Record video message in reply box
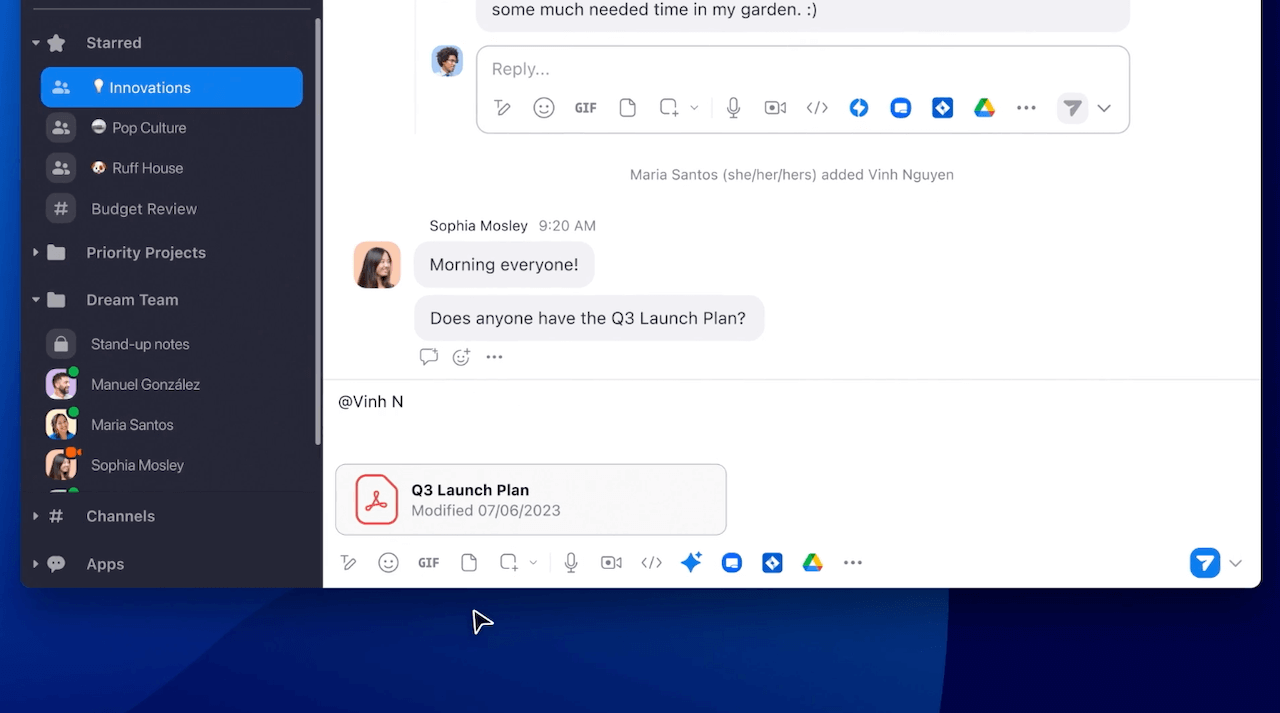 775,108
